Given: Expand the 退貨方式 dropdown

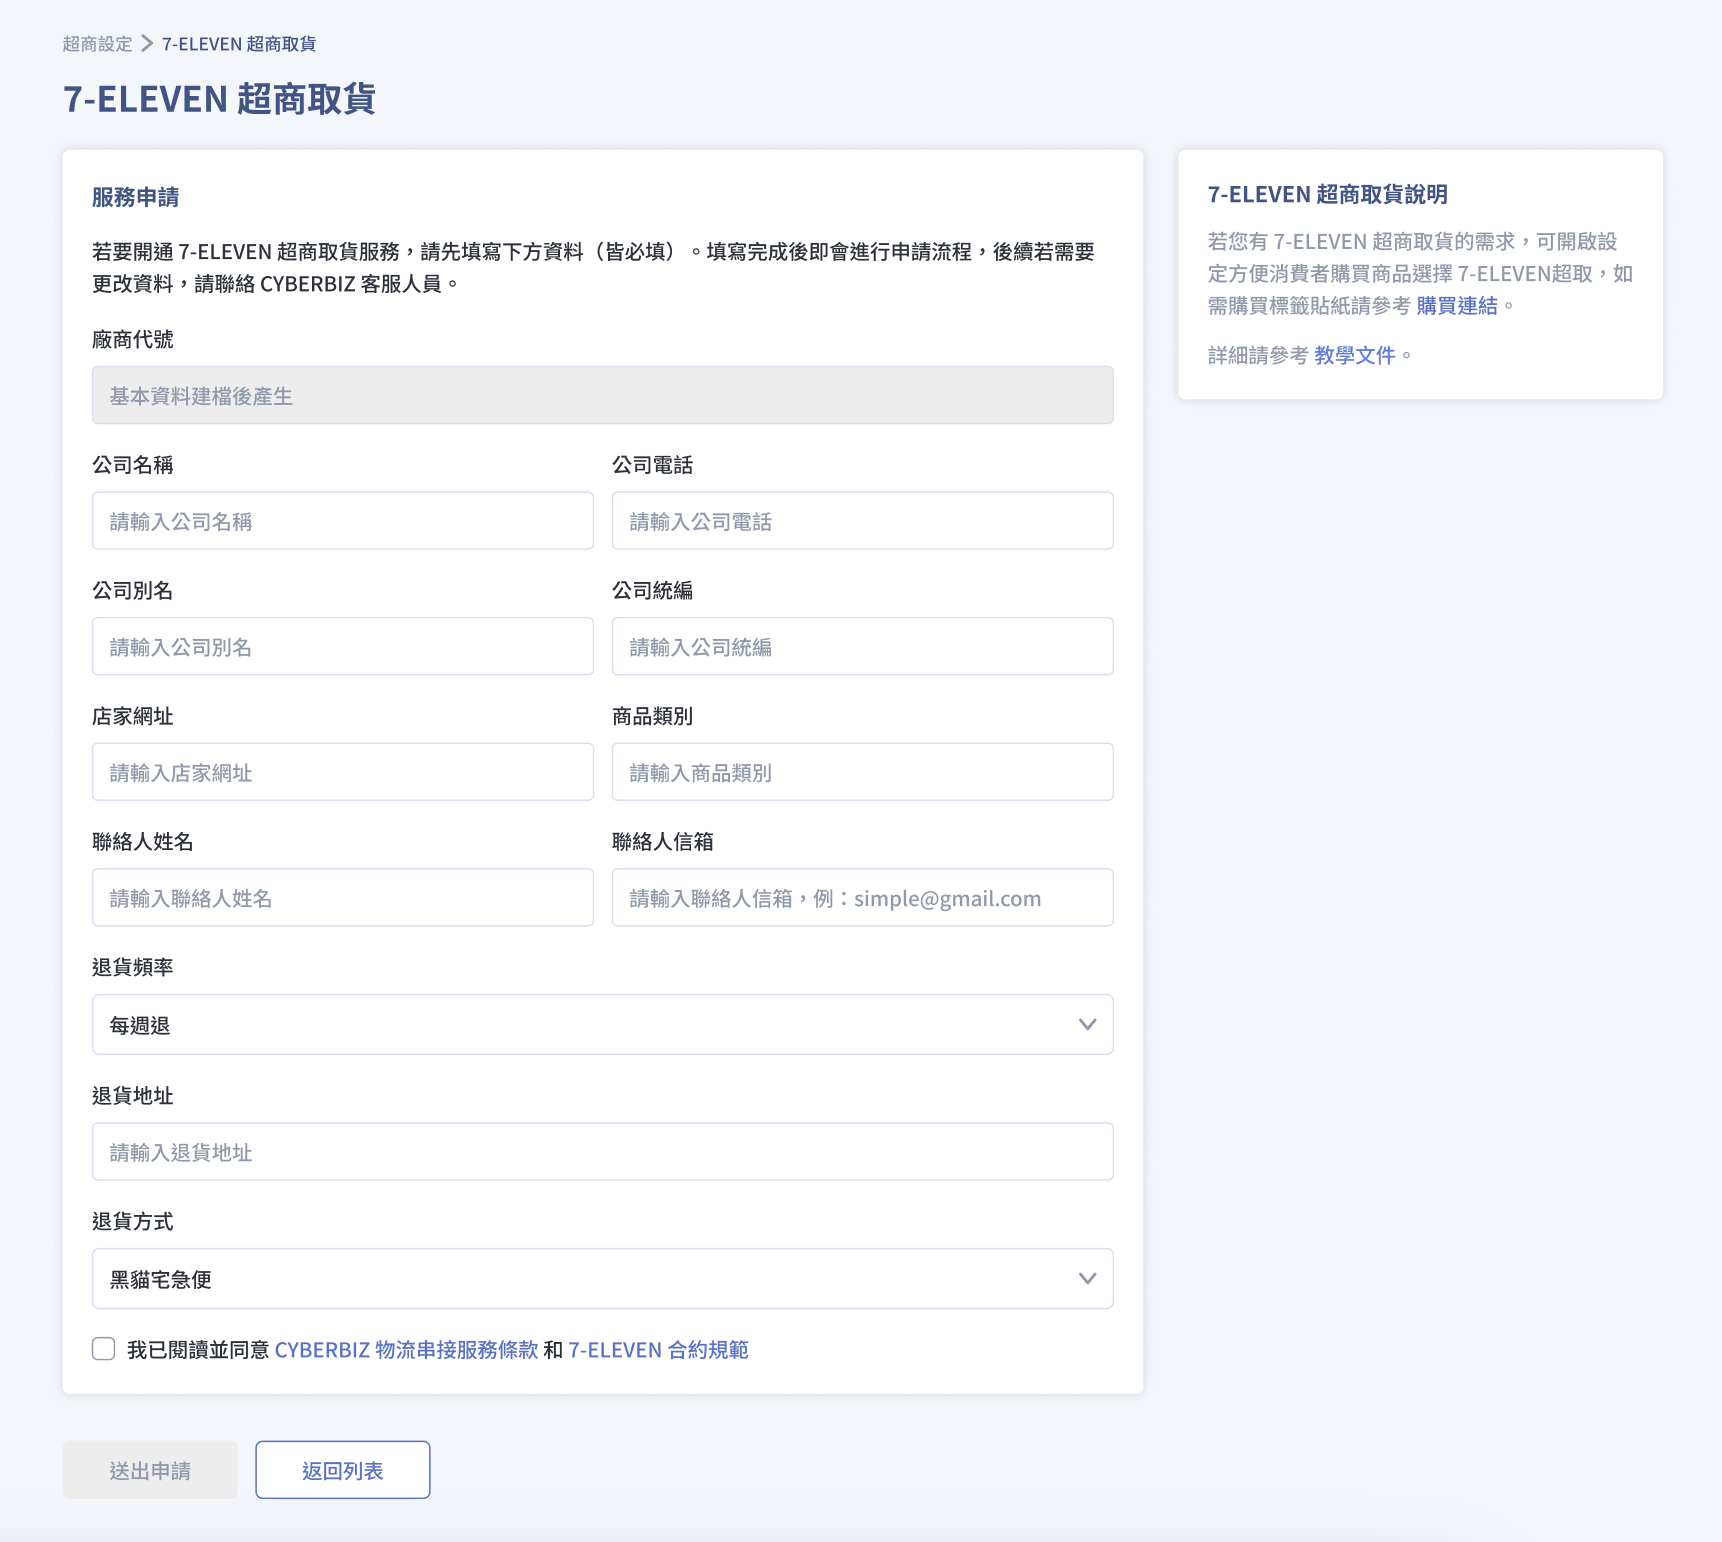Looking at the screenshot, I should pos(601,1279).
